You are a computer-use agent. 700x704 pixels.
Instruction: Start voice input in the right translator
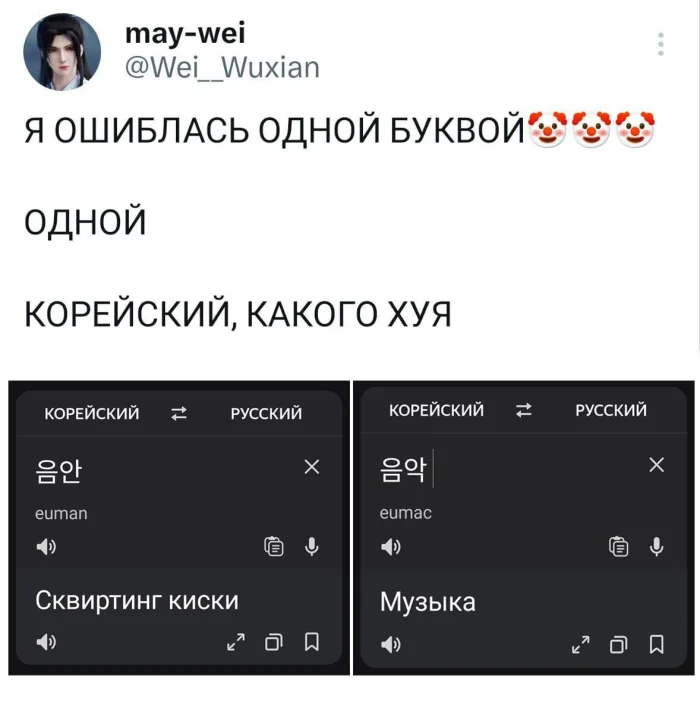(656, 546)
